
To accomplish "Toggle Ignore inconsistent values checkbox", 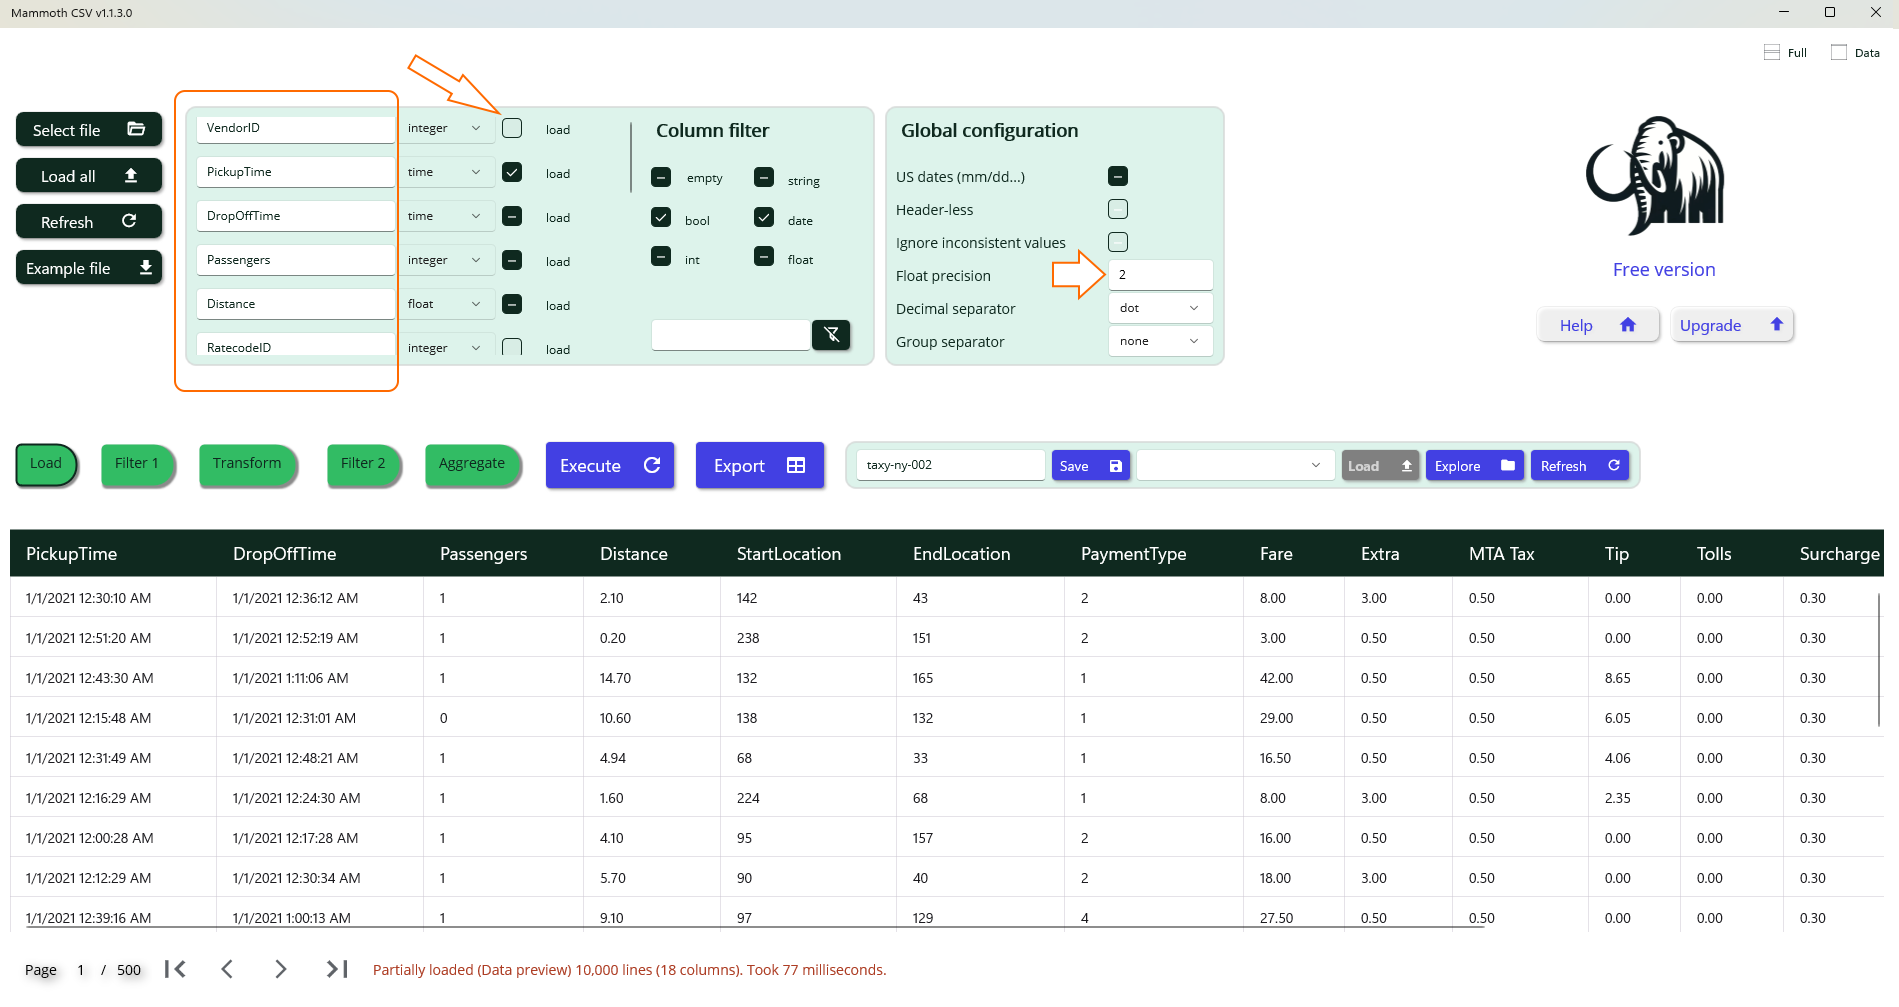I will (x=1118, y=243).
